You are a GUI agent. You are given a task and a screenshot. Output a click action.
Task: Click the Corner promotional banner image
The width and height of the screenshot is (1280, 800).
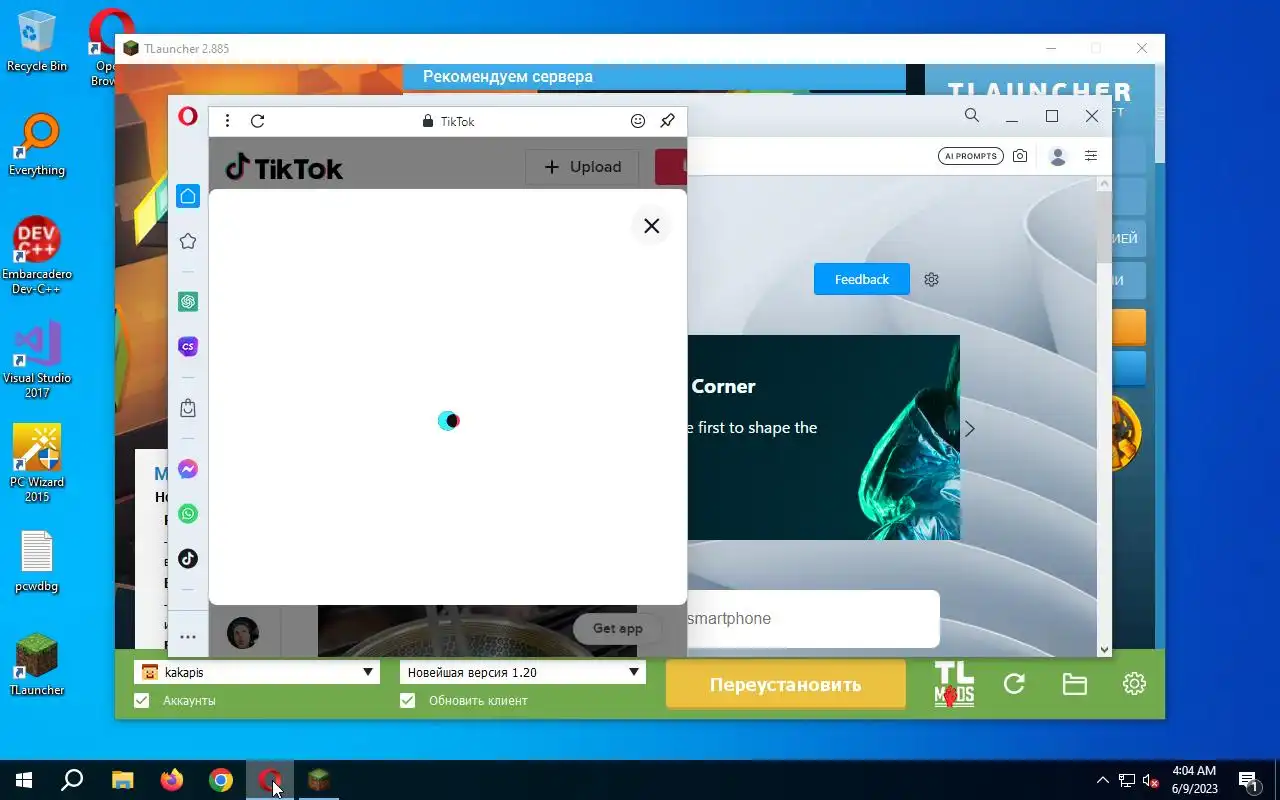coord(824,437)
